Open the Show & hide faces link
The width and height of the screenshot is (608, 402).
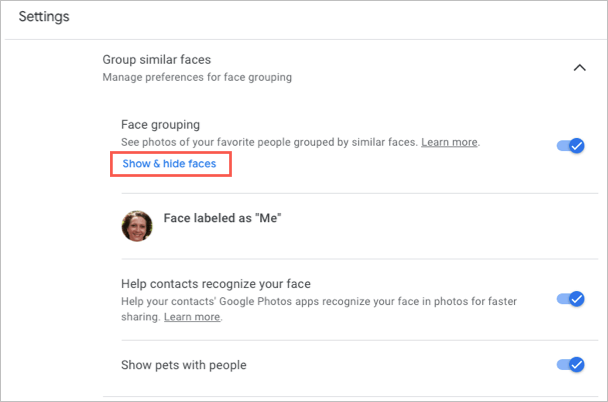(169, 163)
